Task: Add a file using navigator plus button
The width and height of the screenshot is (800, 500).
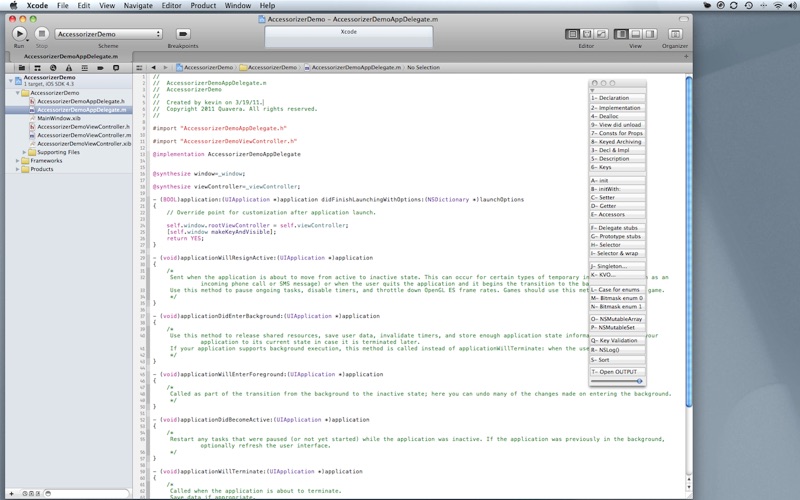Action: point(11,493)
